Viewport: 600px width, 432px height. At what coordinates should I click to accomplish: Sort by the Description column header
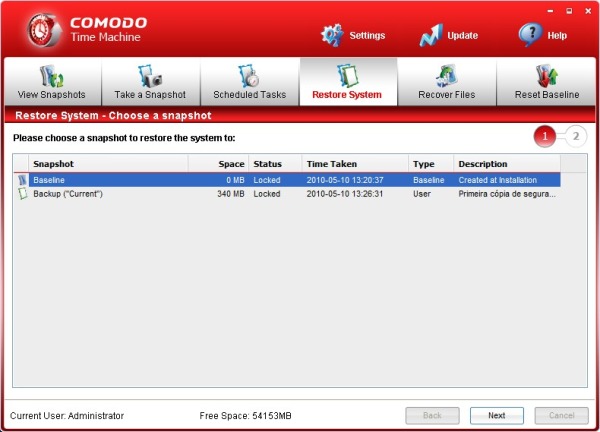507,164
